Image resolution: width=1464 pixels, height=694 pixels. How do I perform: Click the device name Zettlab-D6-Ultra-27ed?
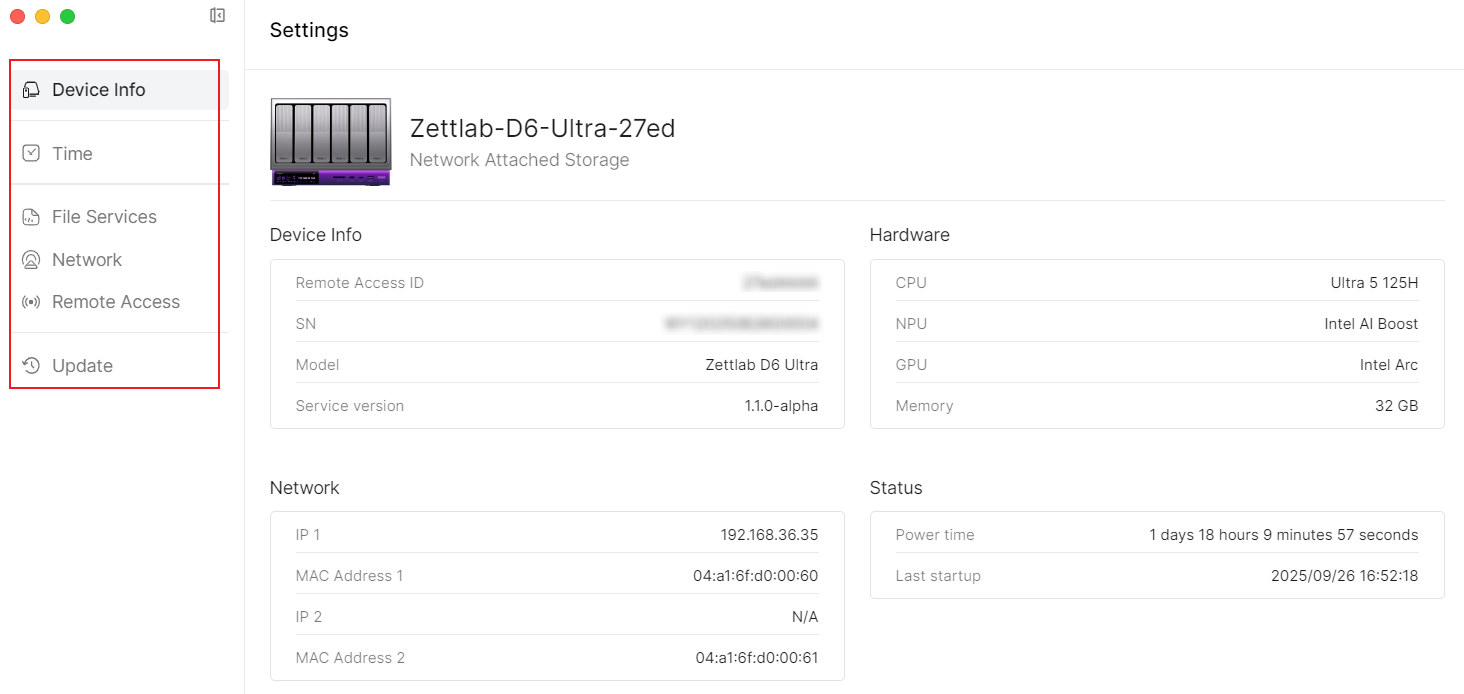coord(542,128)
